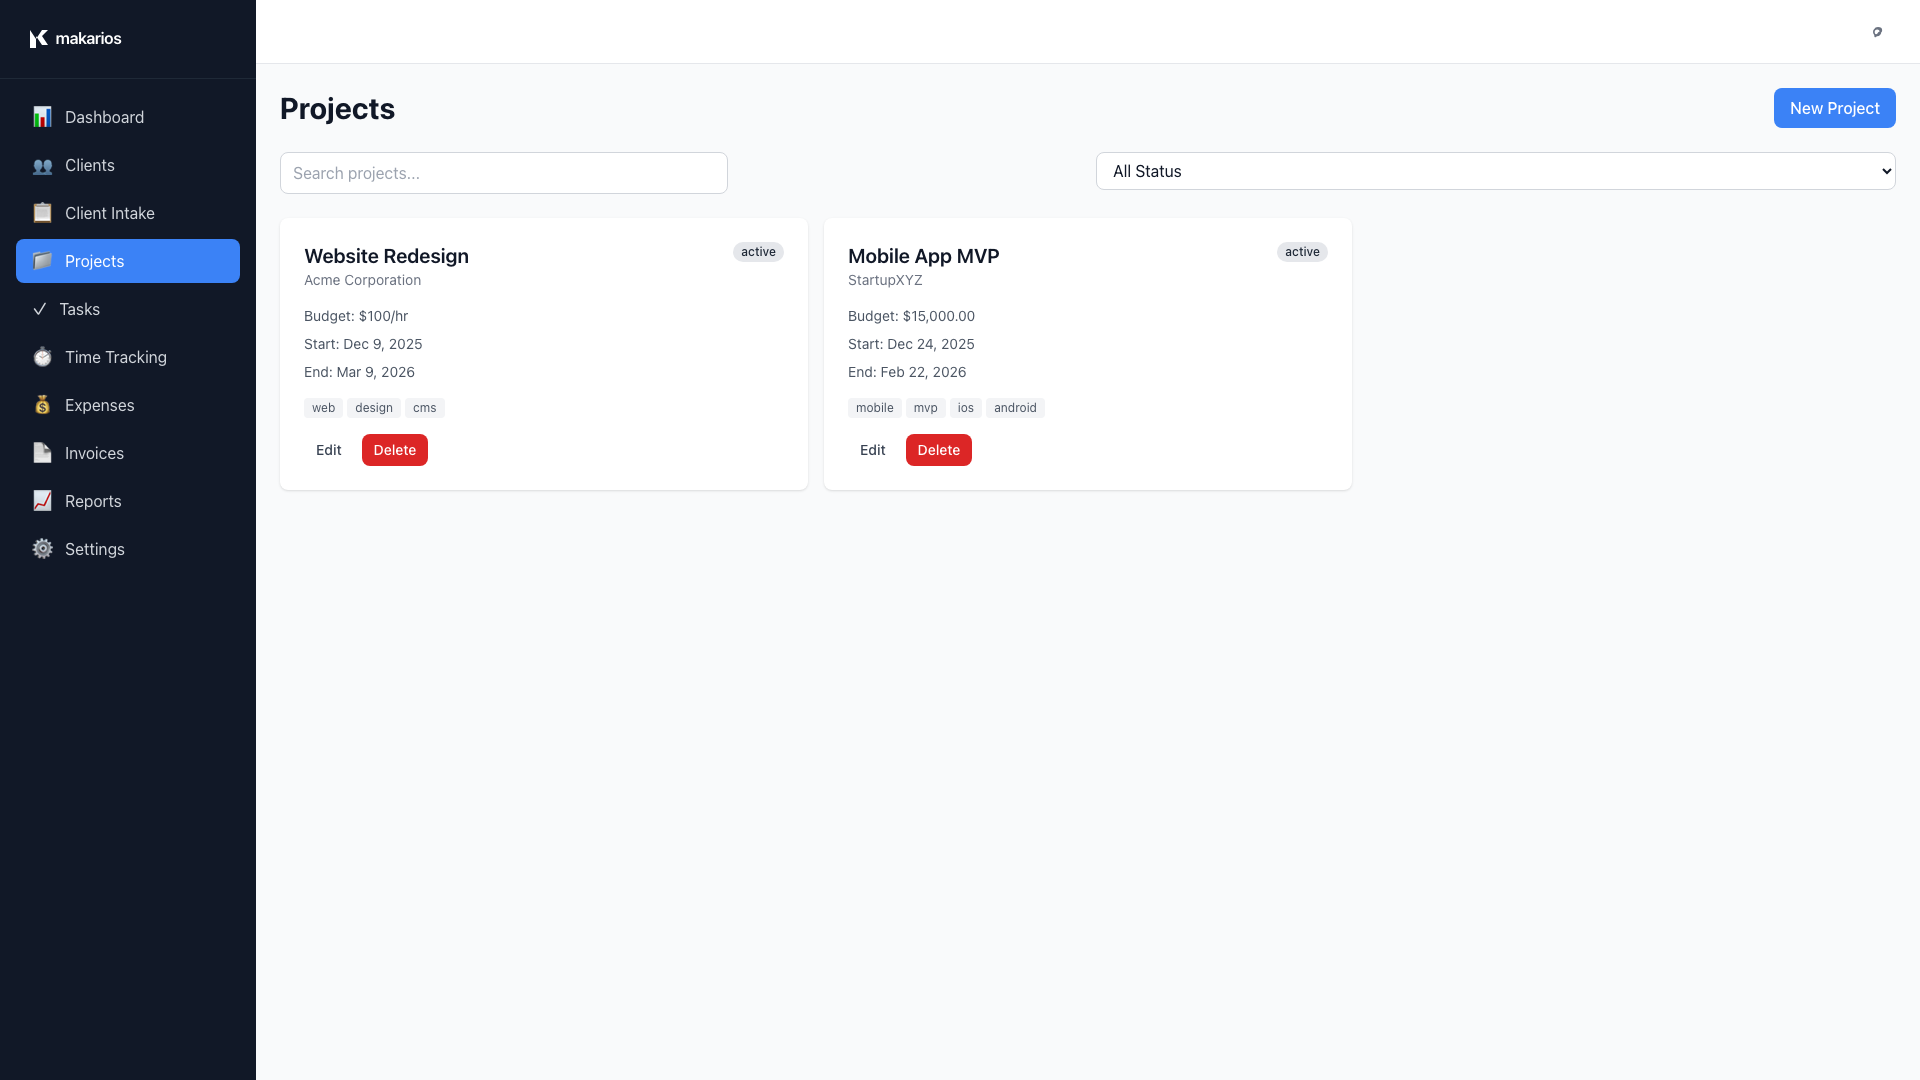Screen dimensions: 1920x1080
Task: Open the Dashboard bar chart icon
Action: [42, 117]
